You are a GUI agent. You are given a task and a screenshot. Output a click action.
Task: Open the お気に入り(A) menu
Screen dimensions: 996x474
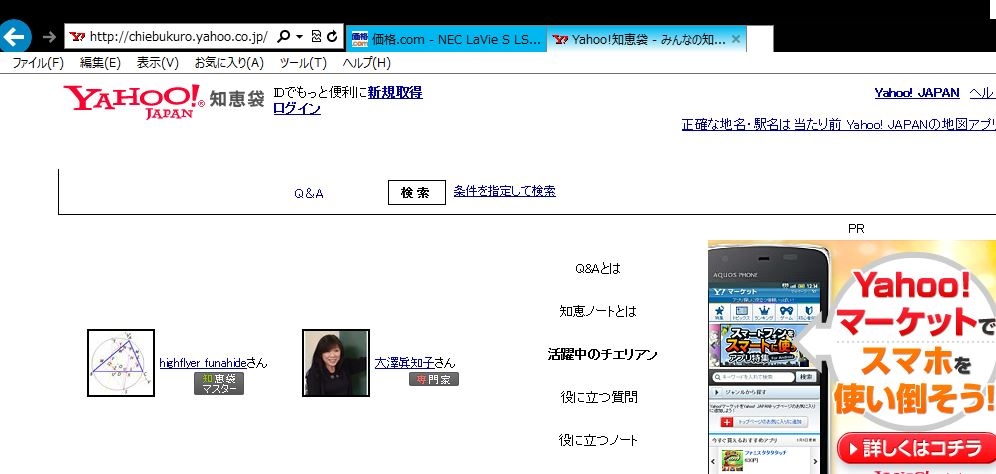pyautogui.click(x=229, y=63)
